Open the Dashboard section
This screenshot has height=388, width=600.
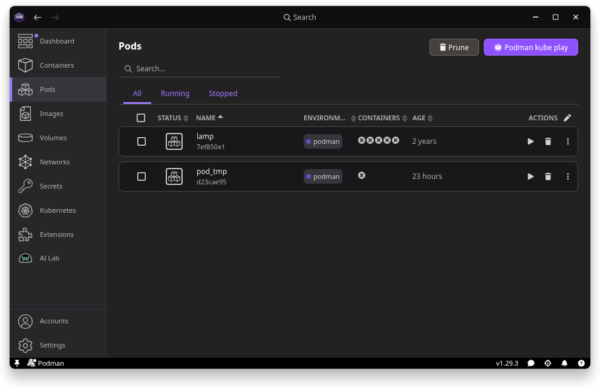pyautogui.click(x=57, y=41)
